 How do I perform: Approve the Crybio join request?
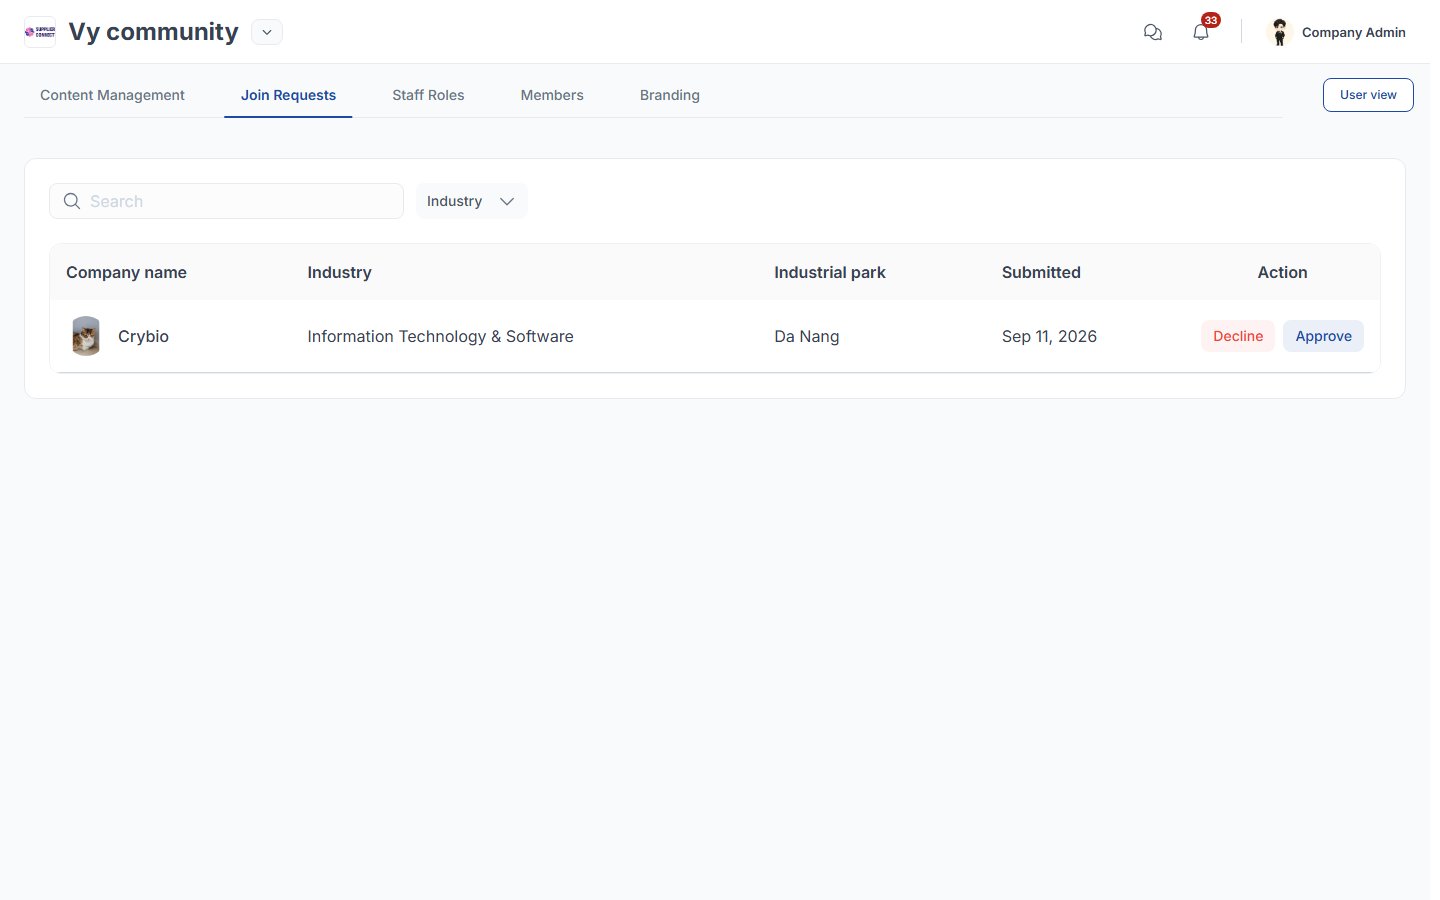pos(1323,336)
